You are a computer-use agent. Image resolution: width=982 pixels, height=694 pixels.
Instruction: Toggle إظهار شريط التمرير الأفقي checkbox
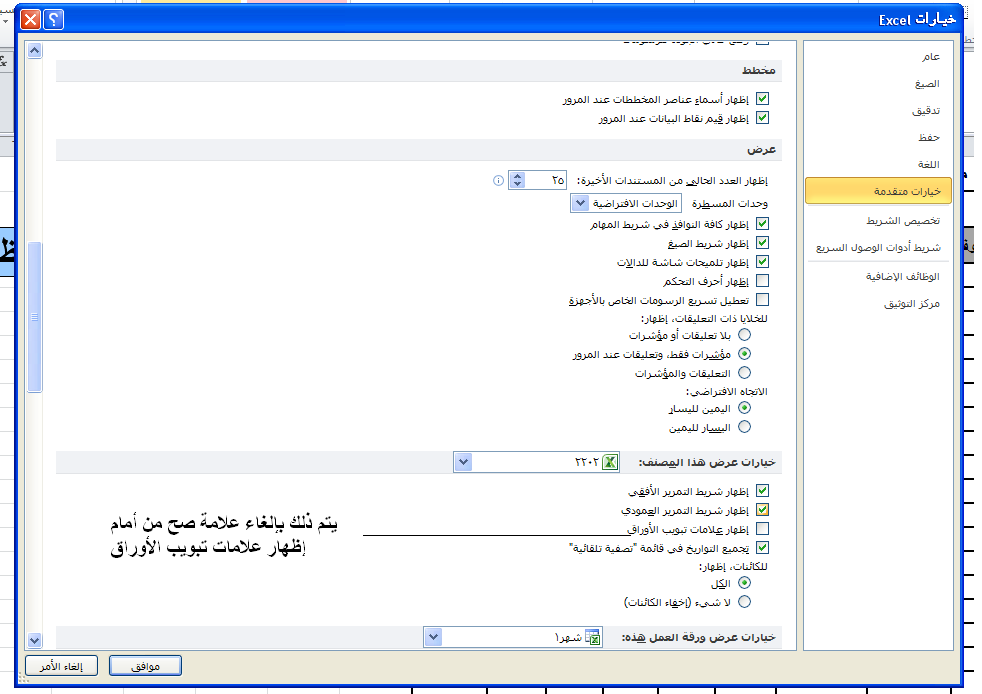(x=762, y=491)
